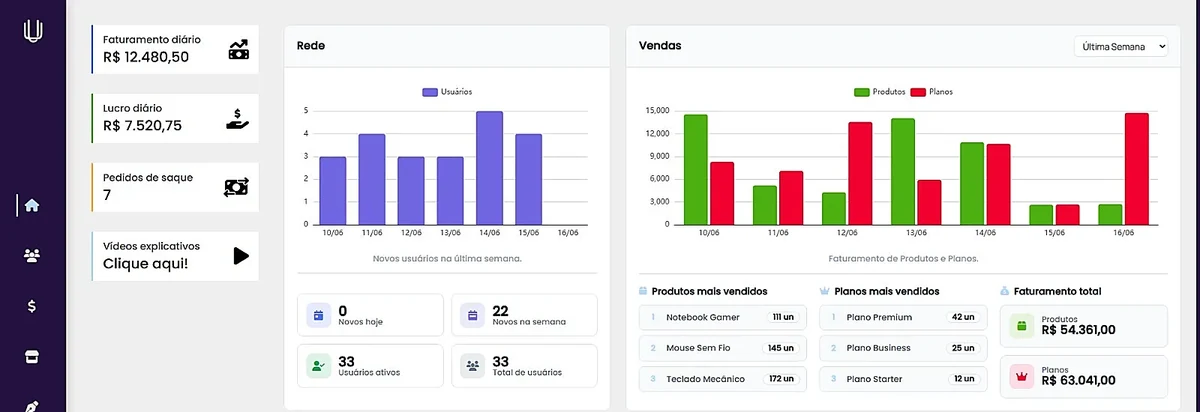Click the Vendas panel title
The width and height of the screenshot is (1200, 412).
(660, 45)
